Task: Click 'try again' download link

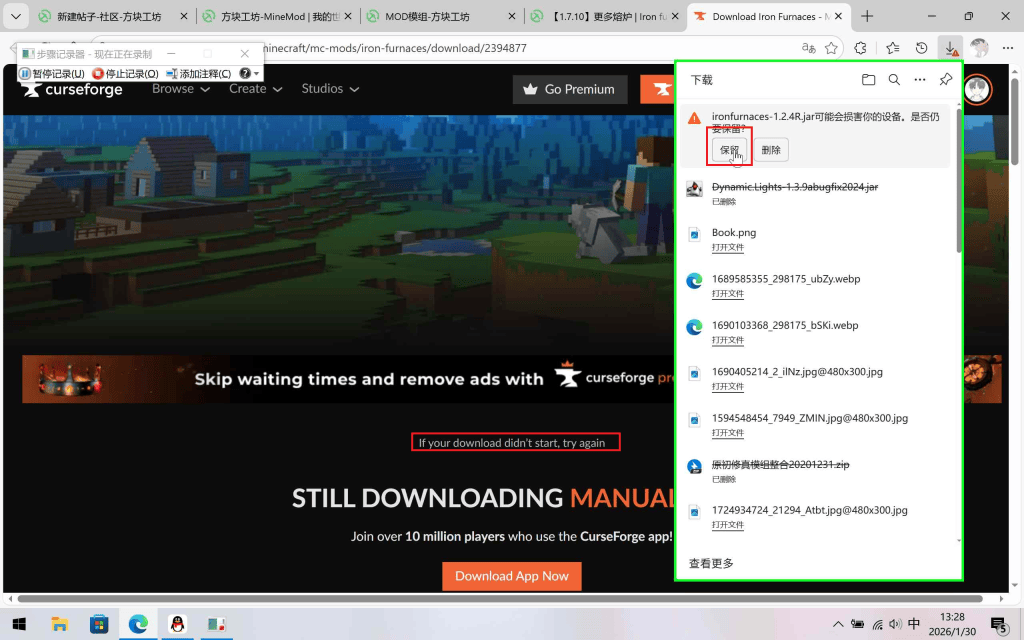Action: coord(584,442)
